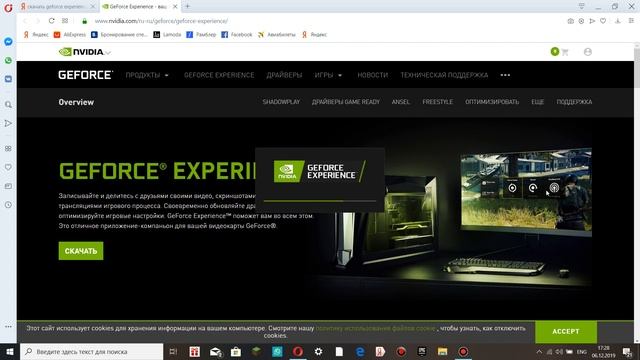The width and height of the screenshot is (640, 360).
Task: Switch to the Yandex search tab
Action: click(55, 7)
